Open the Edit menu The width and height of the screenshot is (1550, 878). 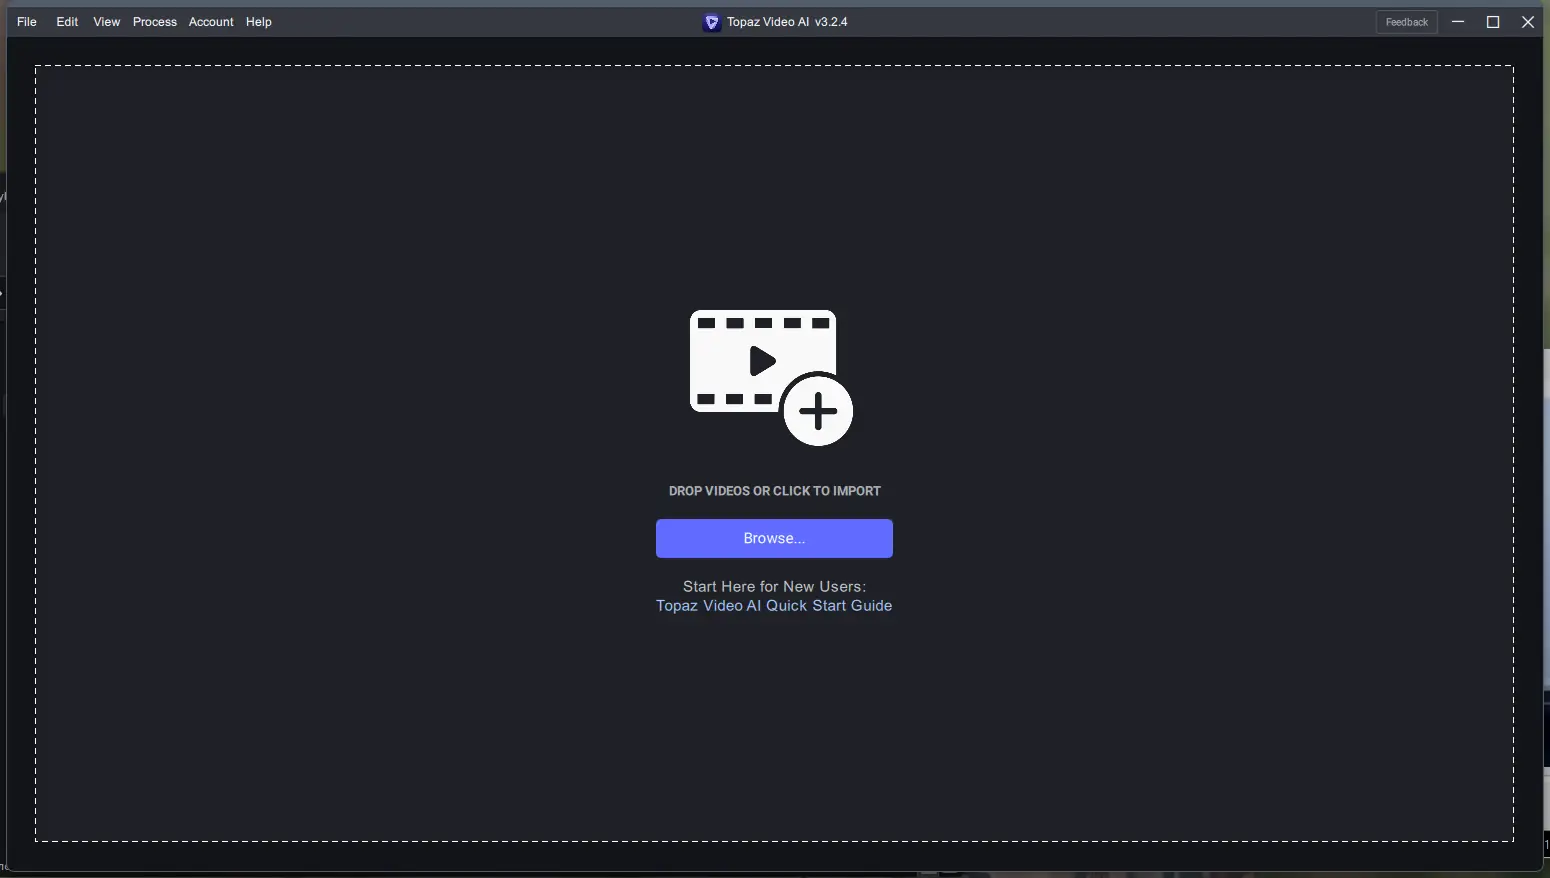coord(67,22)
